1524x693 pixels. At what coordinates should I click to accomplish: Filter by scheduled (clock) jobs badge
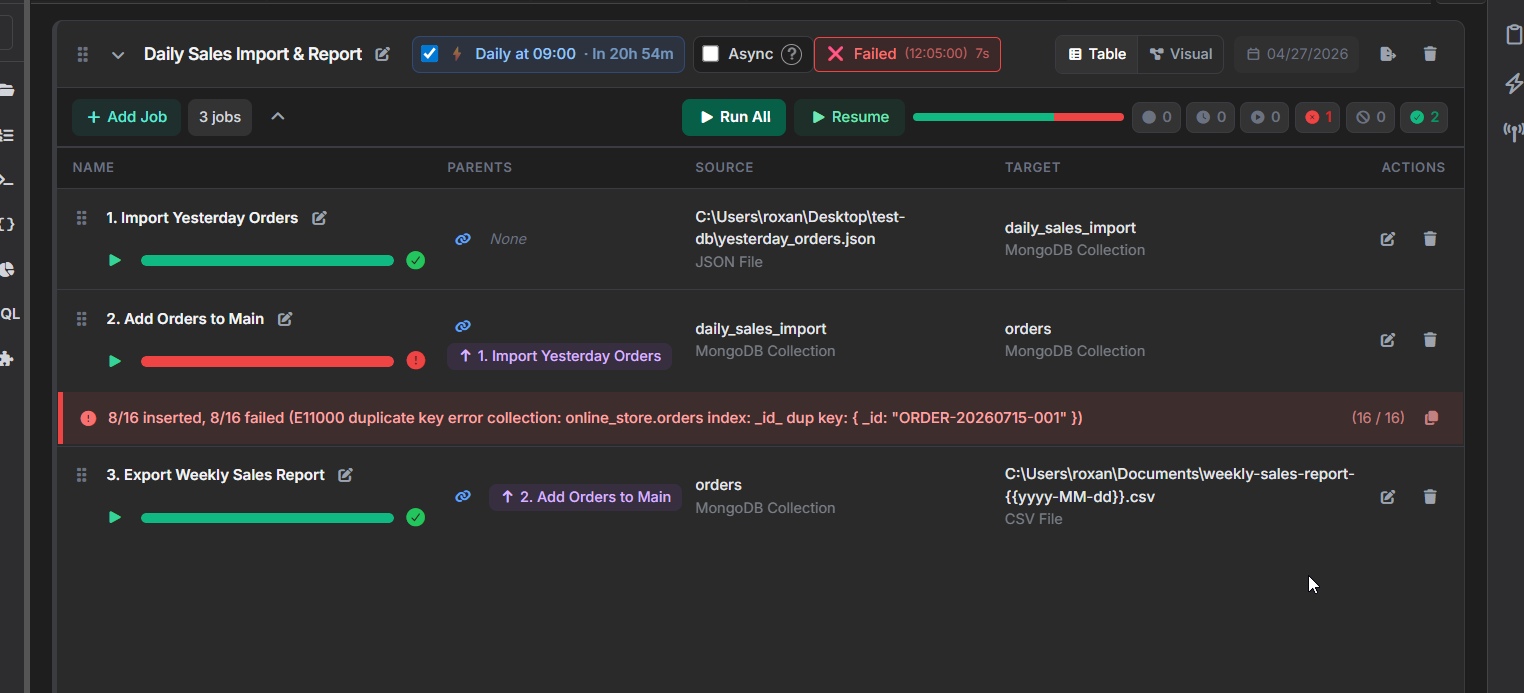coord(1211,117)
